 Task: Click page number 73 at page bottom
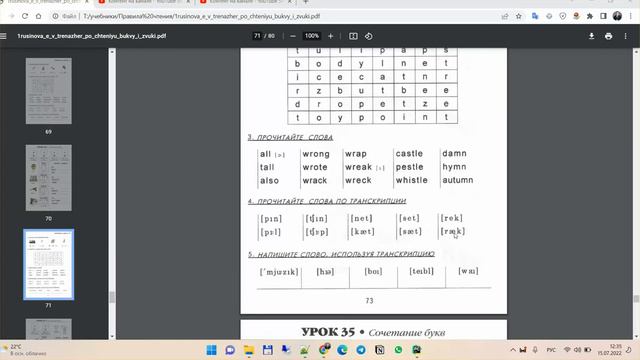point(369,300)
